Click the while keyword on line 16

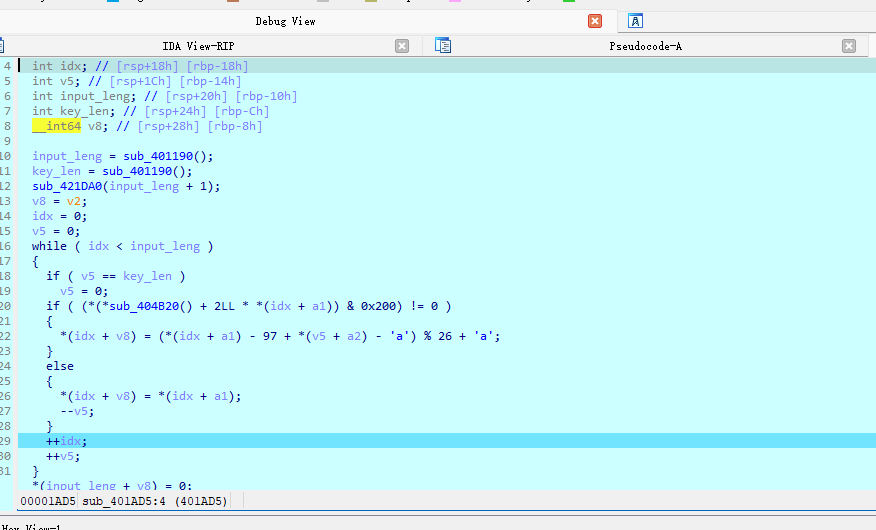[x=49, y=246]
